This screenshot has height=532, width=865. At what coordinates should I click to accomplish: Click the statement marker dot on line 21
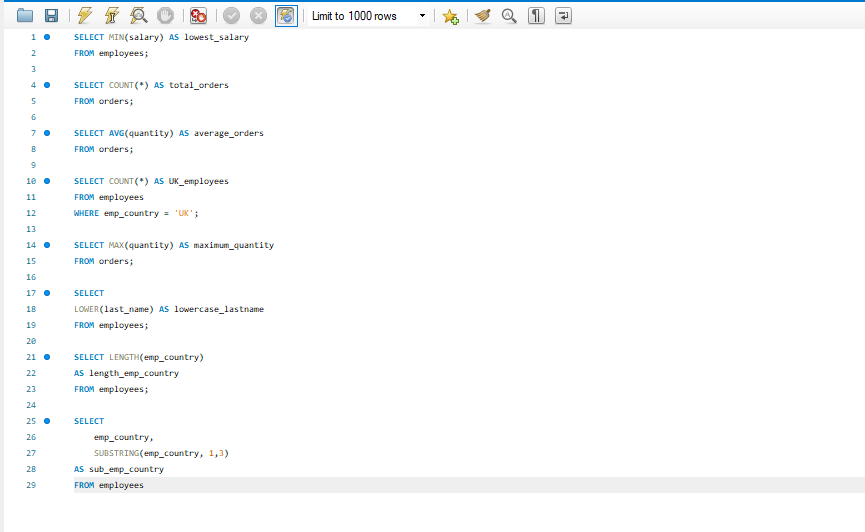click(47, 357)
